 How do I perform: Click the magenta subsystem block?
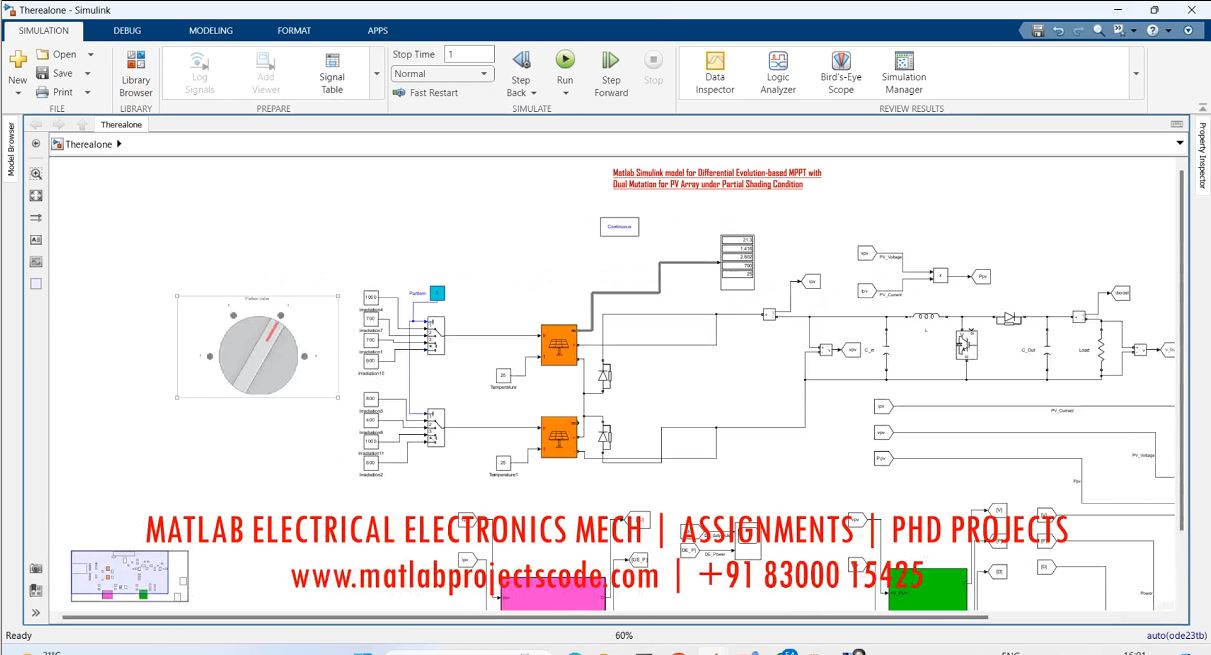tap(552, 595)
